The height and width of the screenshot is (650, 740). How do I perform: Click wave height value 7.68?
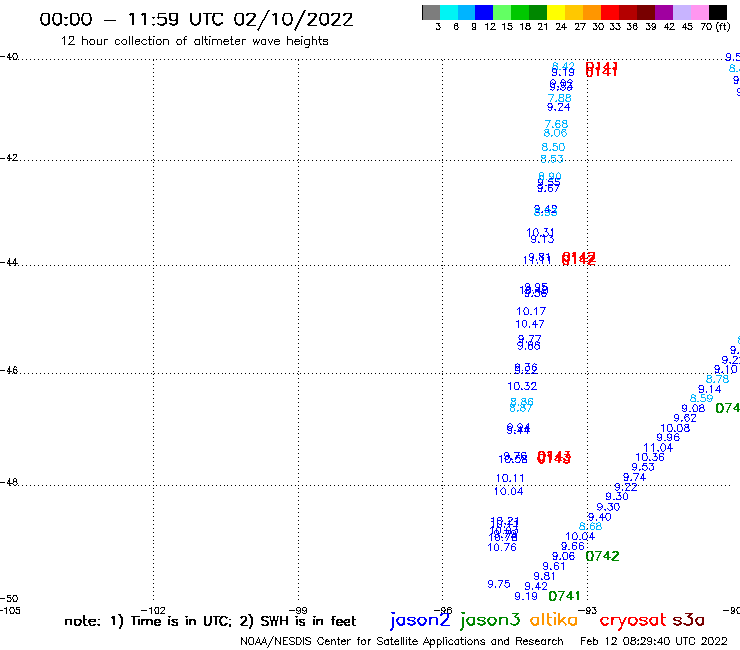click(556, 124)
